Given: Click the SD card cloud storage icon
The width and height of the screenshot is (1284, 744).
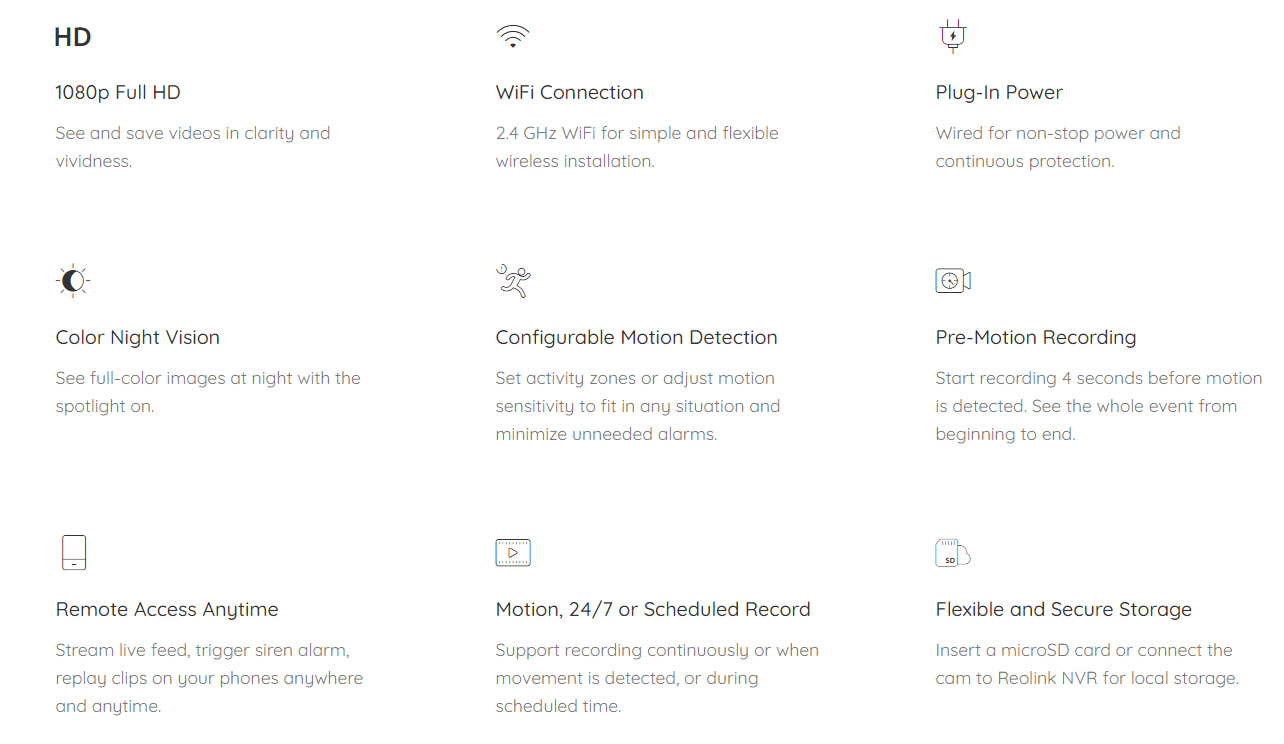Looking at the screenshot, I should [952, 553].
